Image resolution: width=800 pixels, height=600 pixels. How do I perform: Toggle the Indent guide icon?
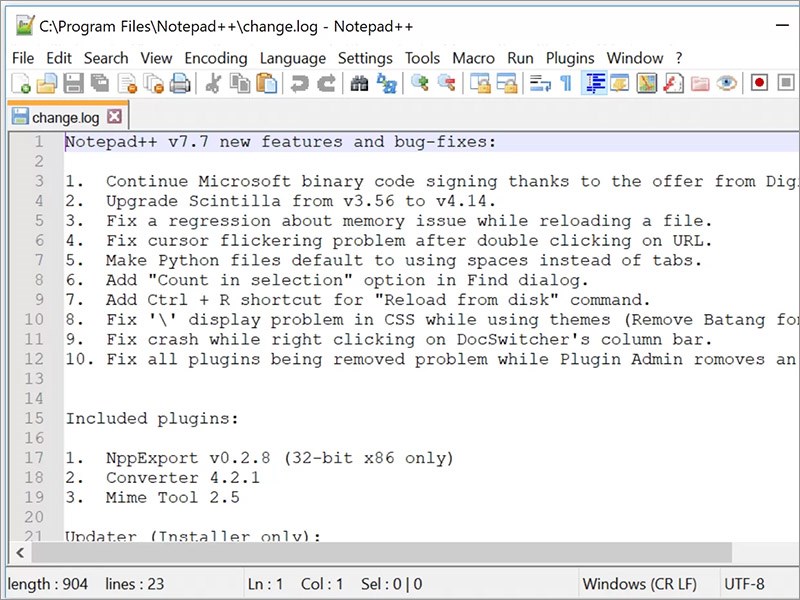point(594,83)
